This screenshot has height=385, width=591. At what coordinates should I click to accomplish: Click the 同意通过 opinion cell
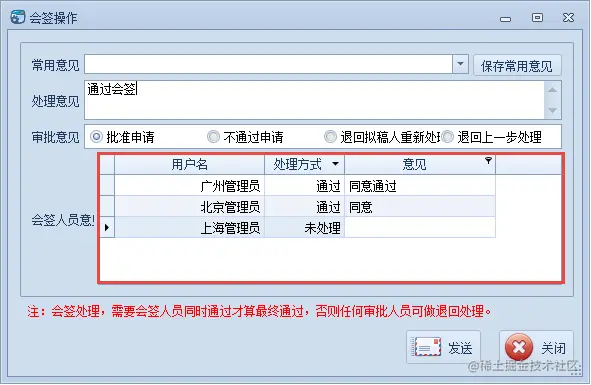(420, 186)
